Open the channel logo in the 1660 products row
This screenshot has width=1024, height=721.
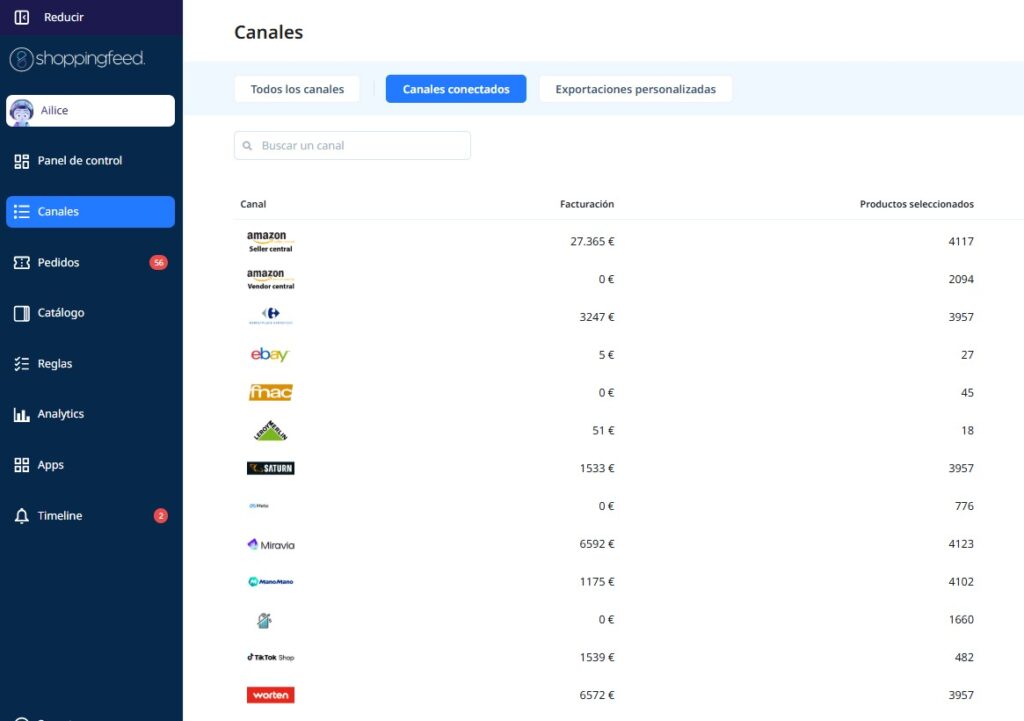tap(264, 620)
